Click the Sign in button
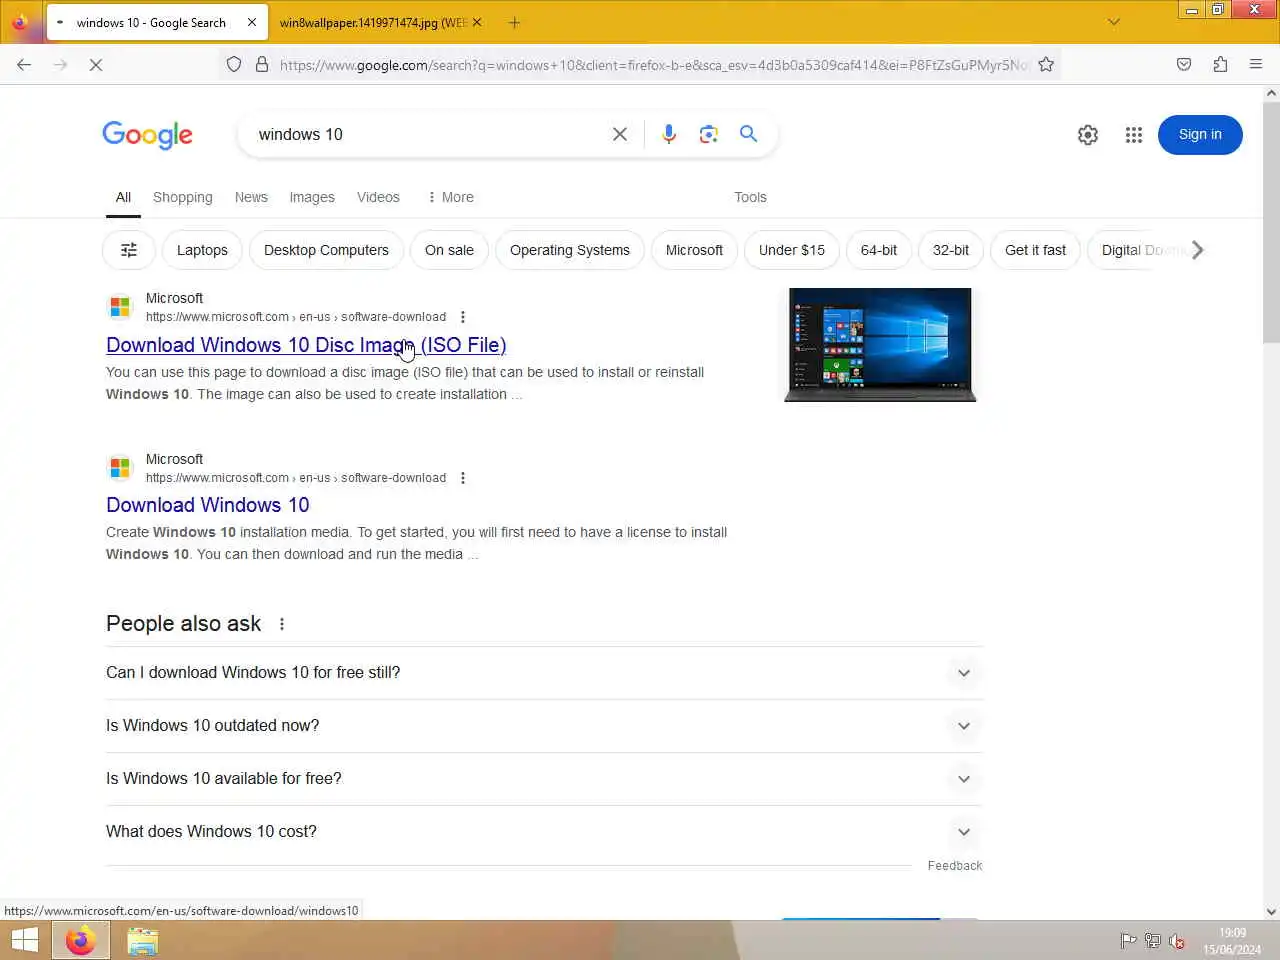Image resolution: width=1280 pixels, height=960 pixels. 1200,135
